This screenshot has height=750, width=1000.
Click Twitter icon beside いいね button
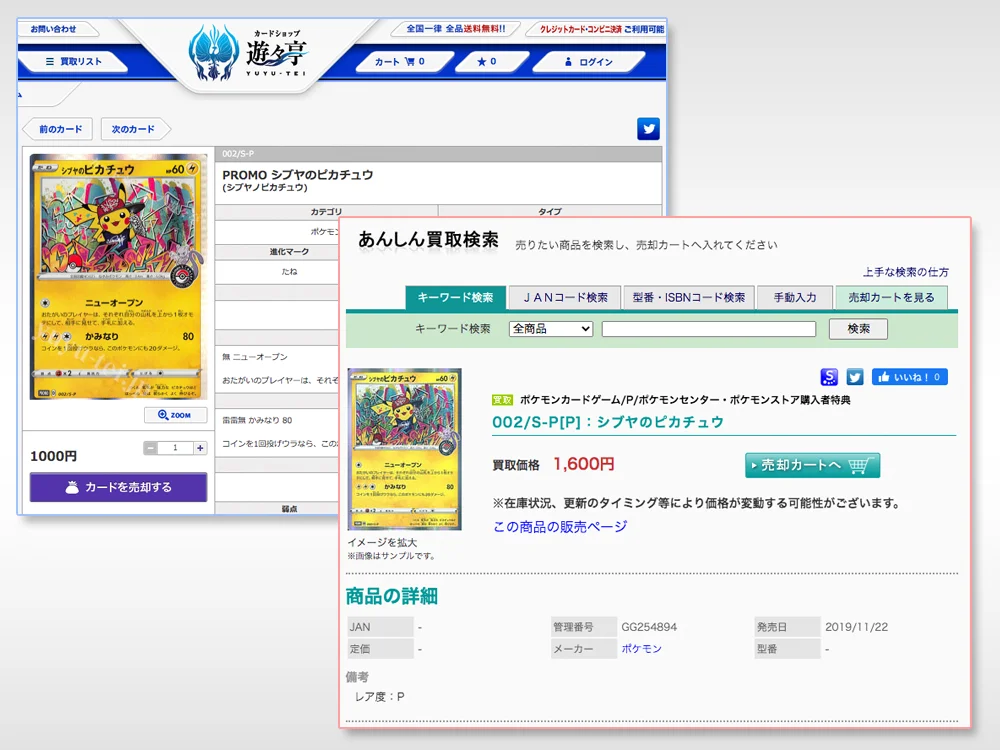point(855,377)
